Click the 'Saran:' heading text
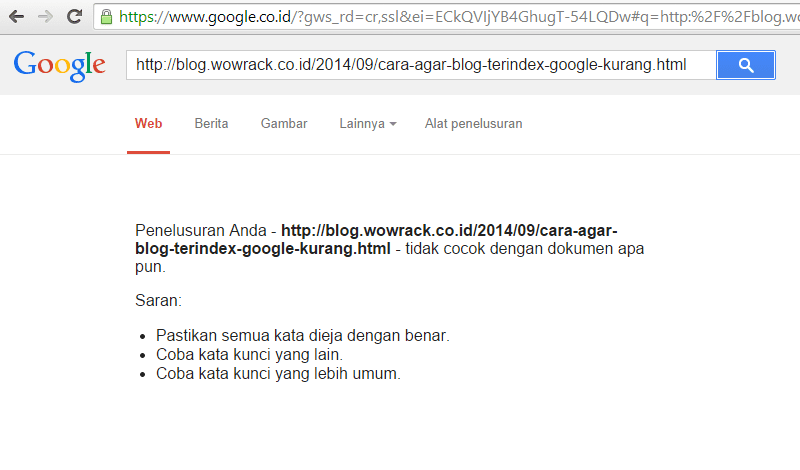800x470 pixels. coord(158,300)
